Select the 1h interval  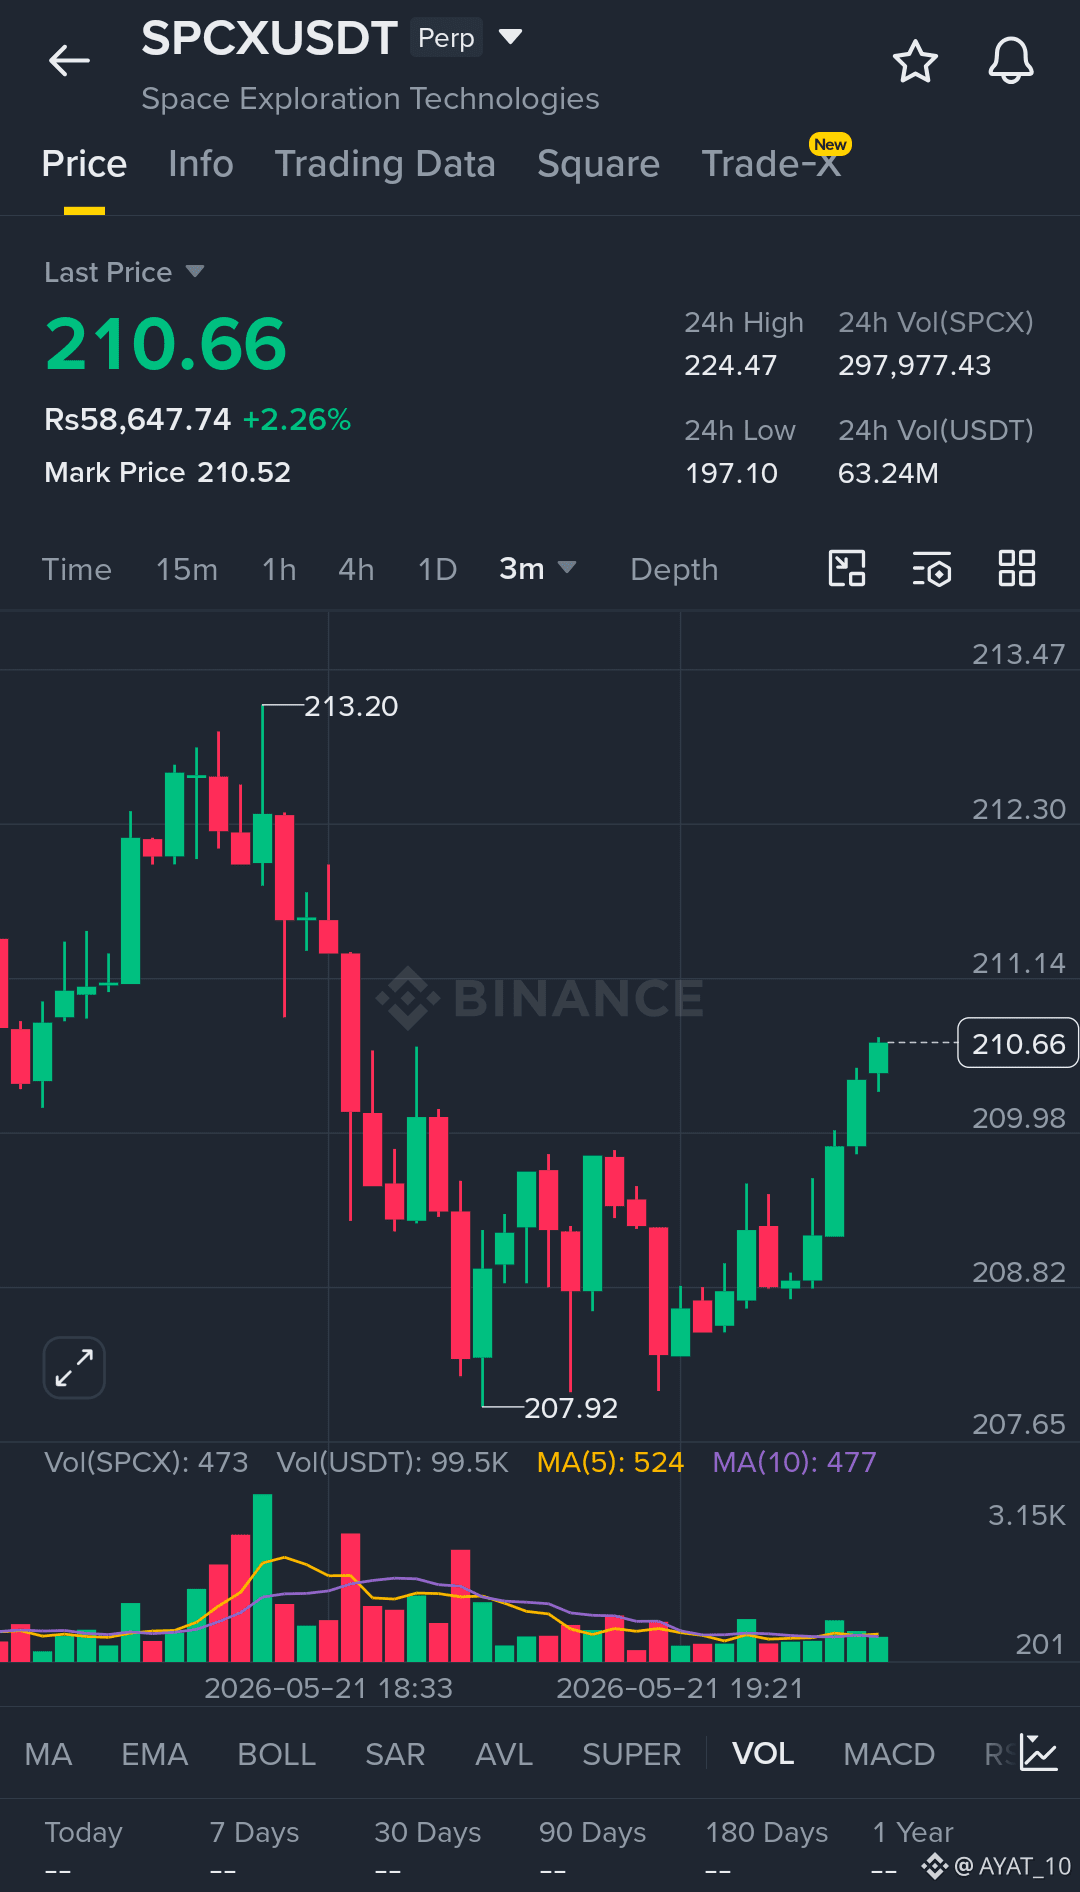click(x=279, y=569)
